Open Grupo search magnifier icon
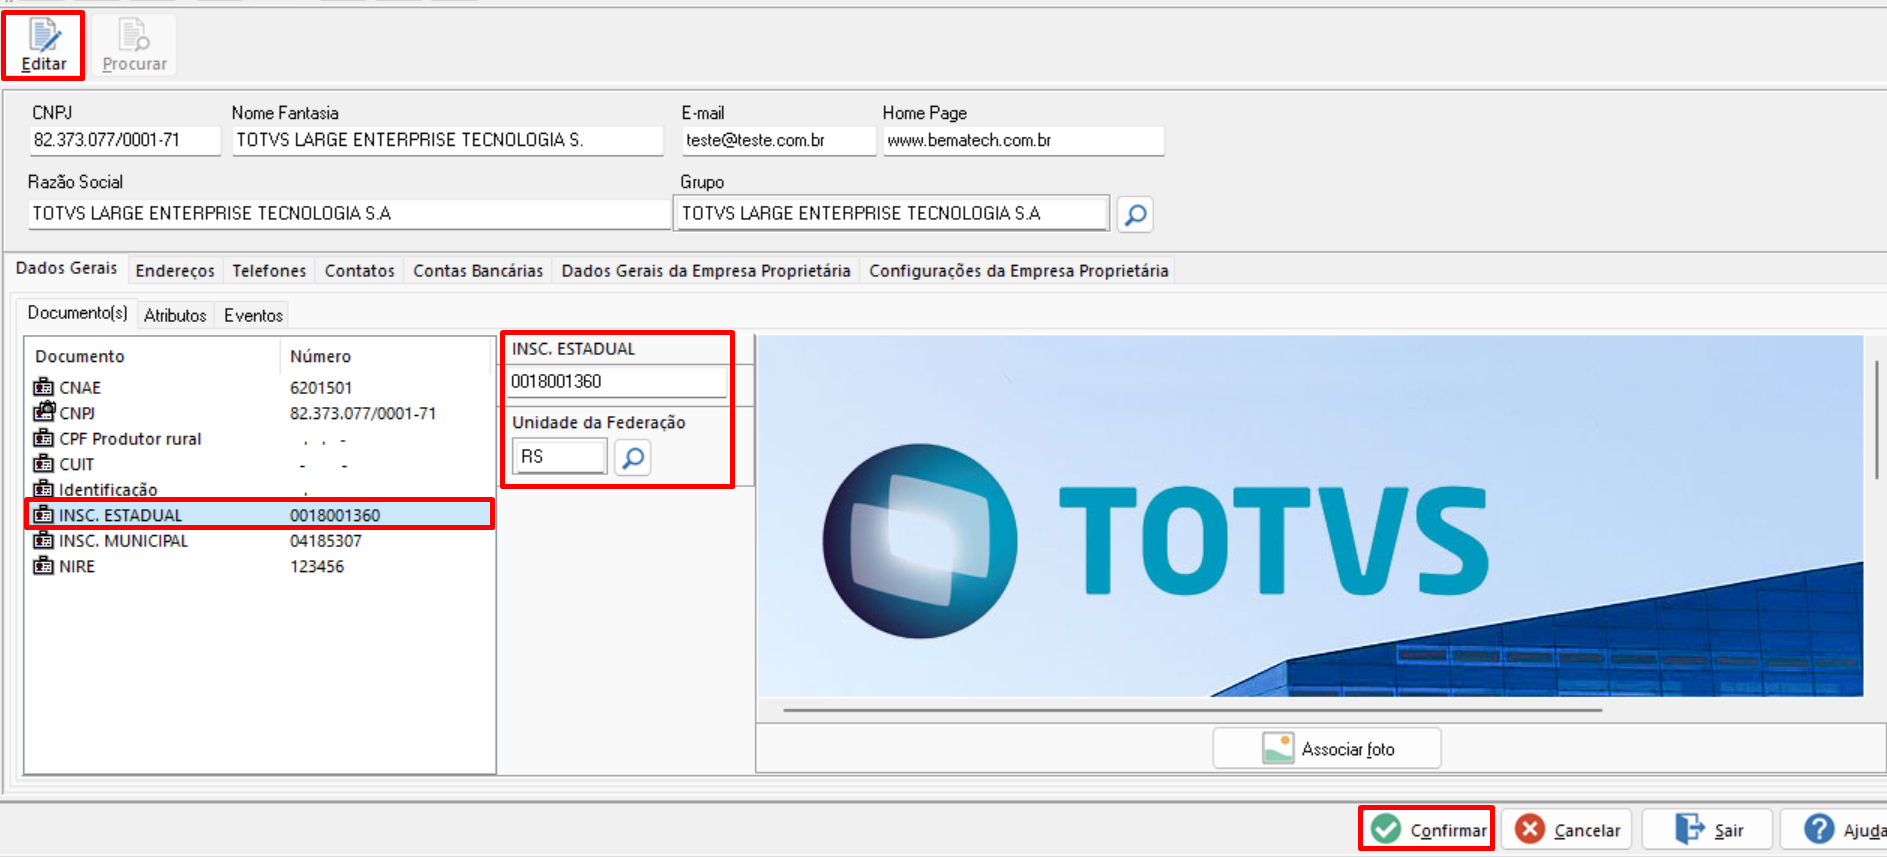1887x857 pixels. 1135,214
